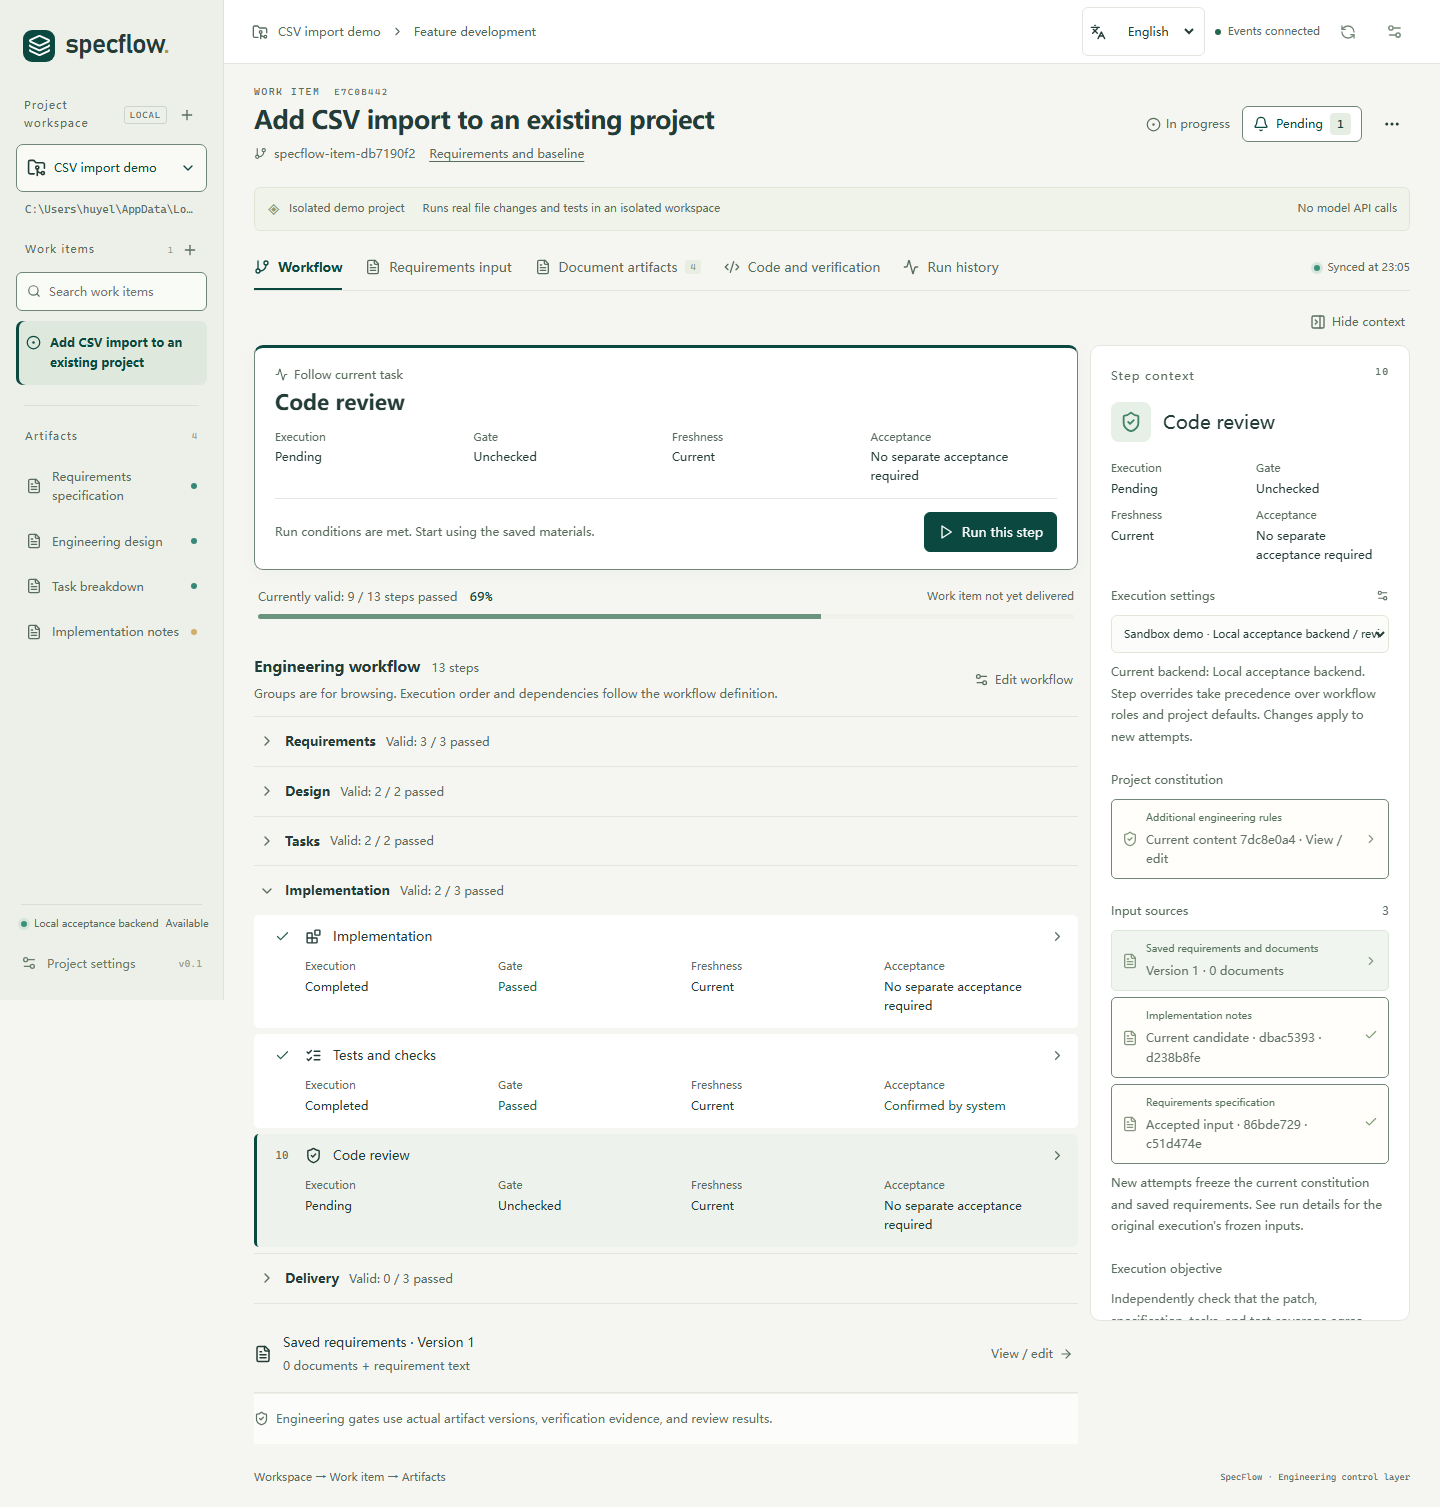
Task: Click the workspace icon in the breadcrumb
Action: pyautogui.click(x=260, y=32)
